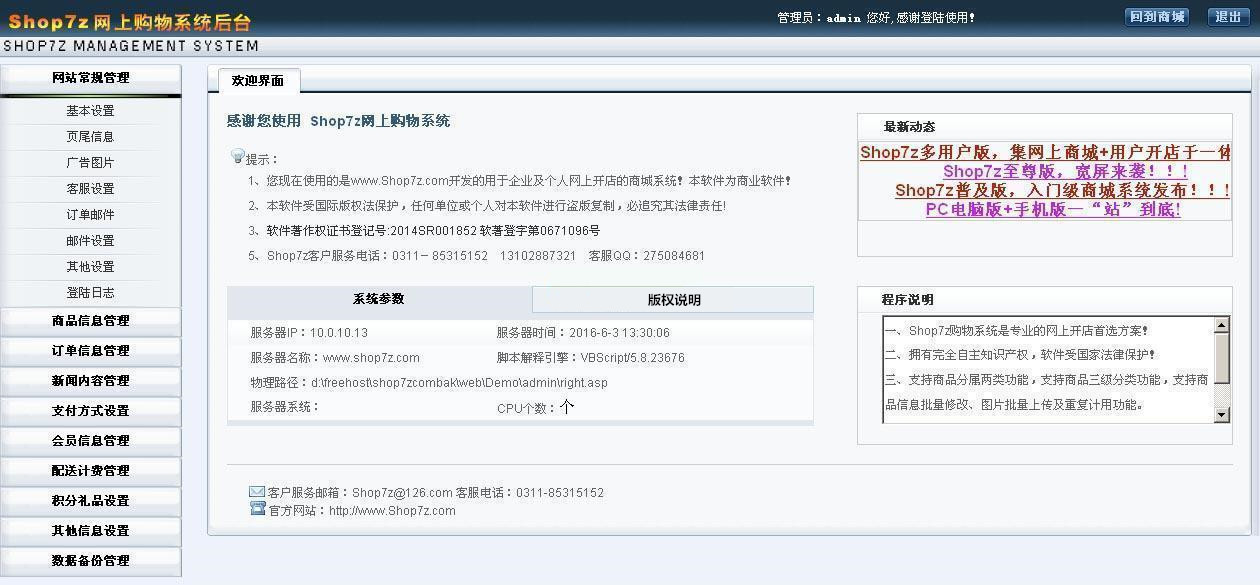1260x585 pixels.
Task: Click the 管理员：admin greeting text
Action: (876, 18)
